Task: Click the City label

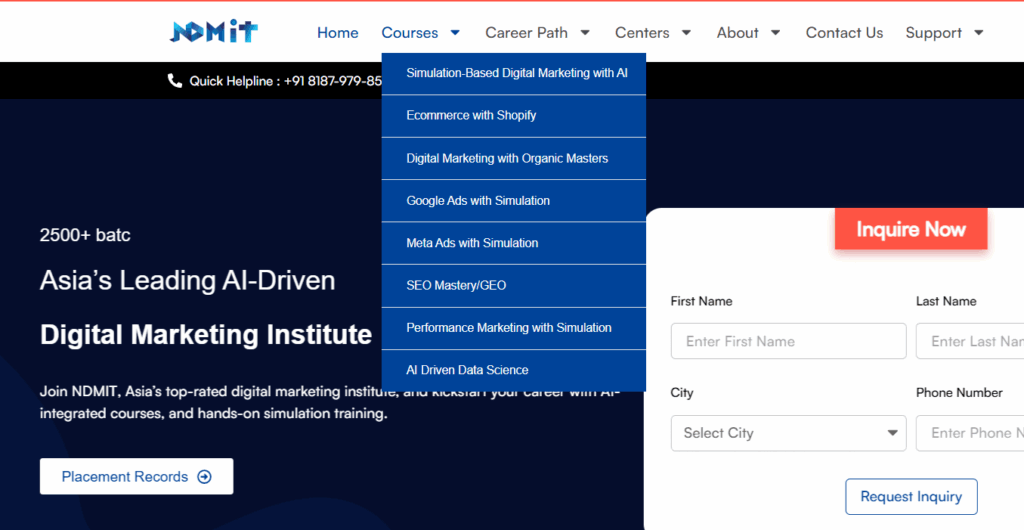Action: [x=682, y=393]
